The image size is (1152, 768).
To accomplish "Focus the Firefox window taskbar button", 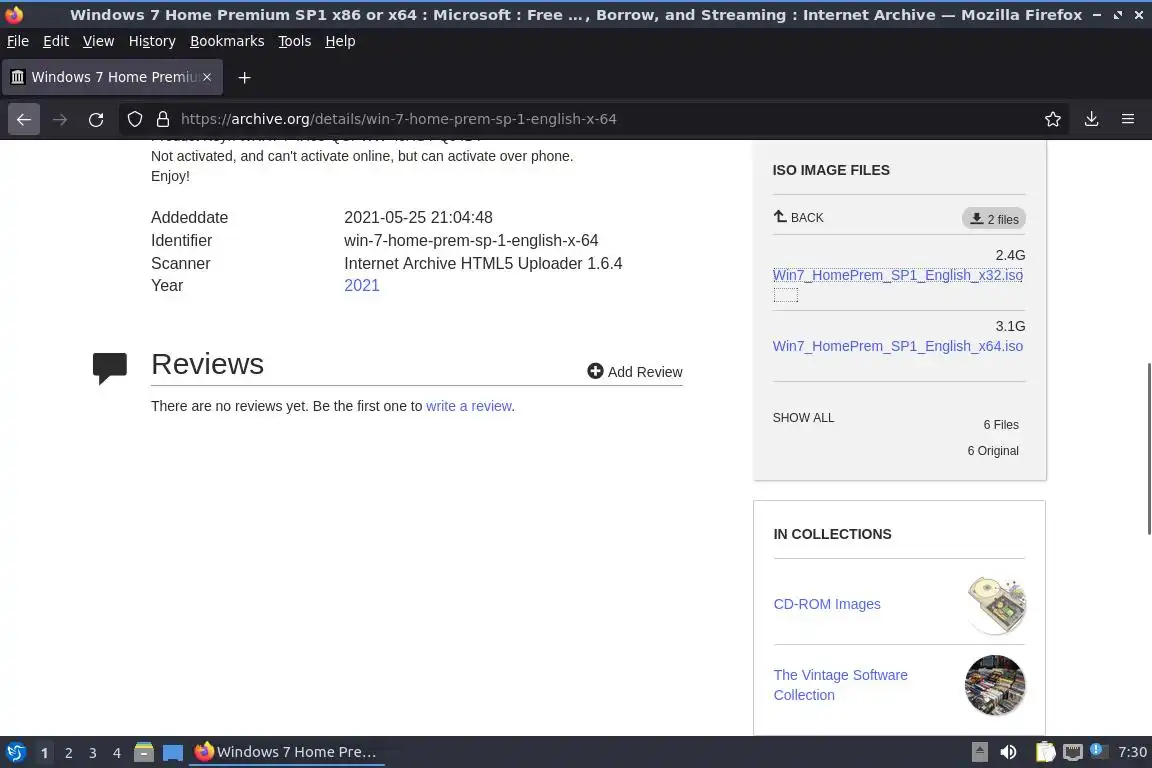I will pyautogui.click(x=287, y=753).
